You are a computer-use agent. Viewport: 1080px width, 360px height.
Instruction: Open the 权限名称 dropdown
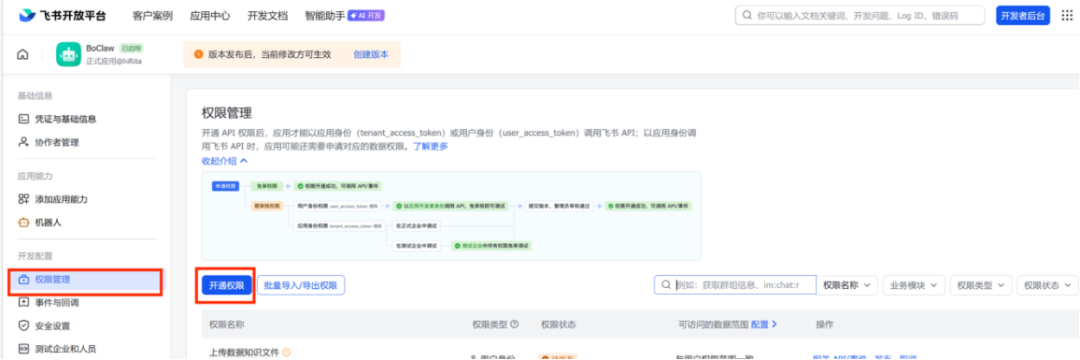[x=848, y=284]
